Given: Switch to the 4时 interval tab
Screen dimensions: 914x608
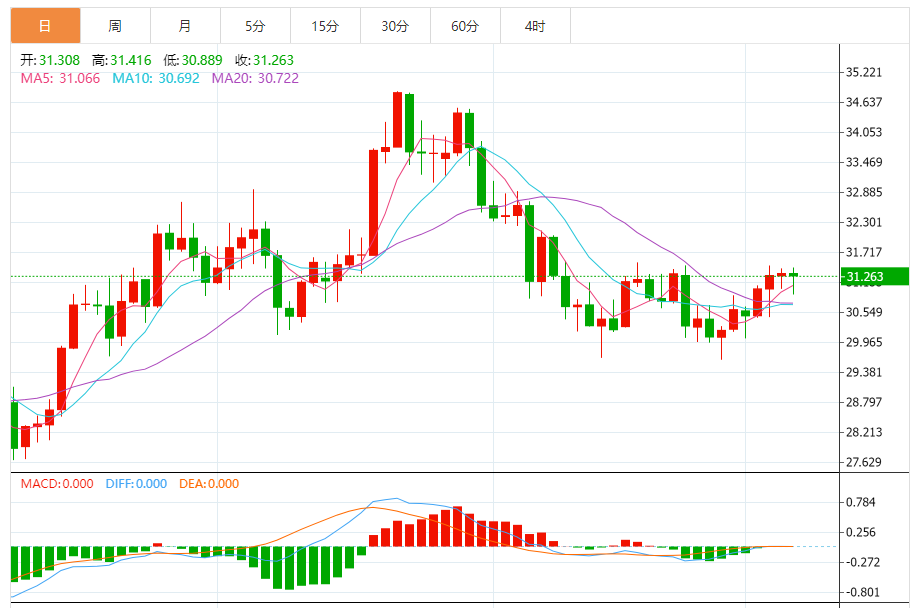Looking at the screenshot, I should point(535,26).
